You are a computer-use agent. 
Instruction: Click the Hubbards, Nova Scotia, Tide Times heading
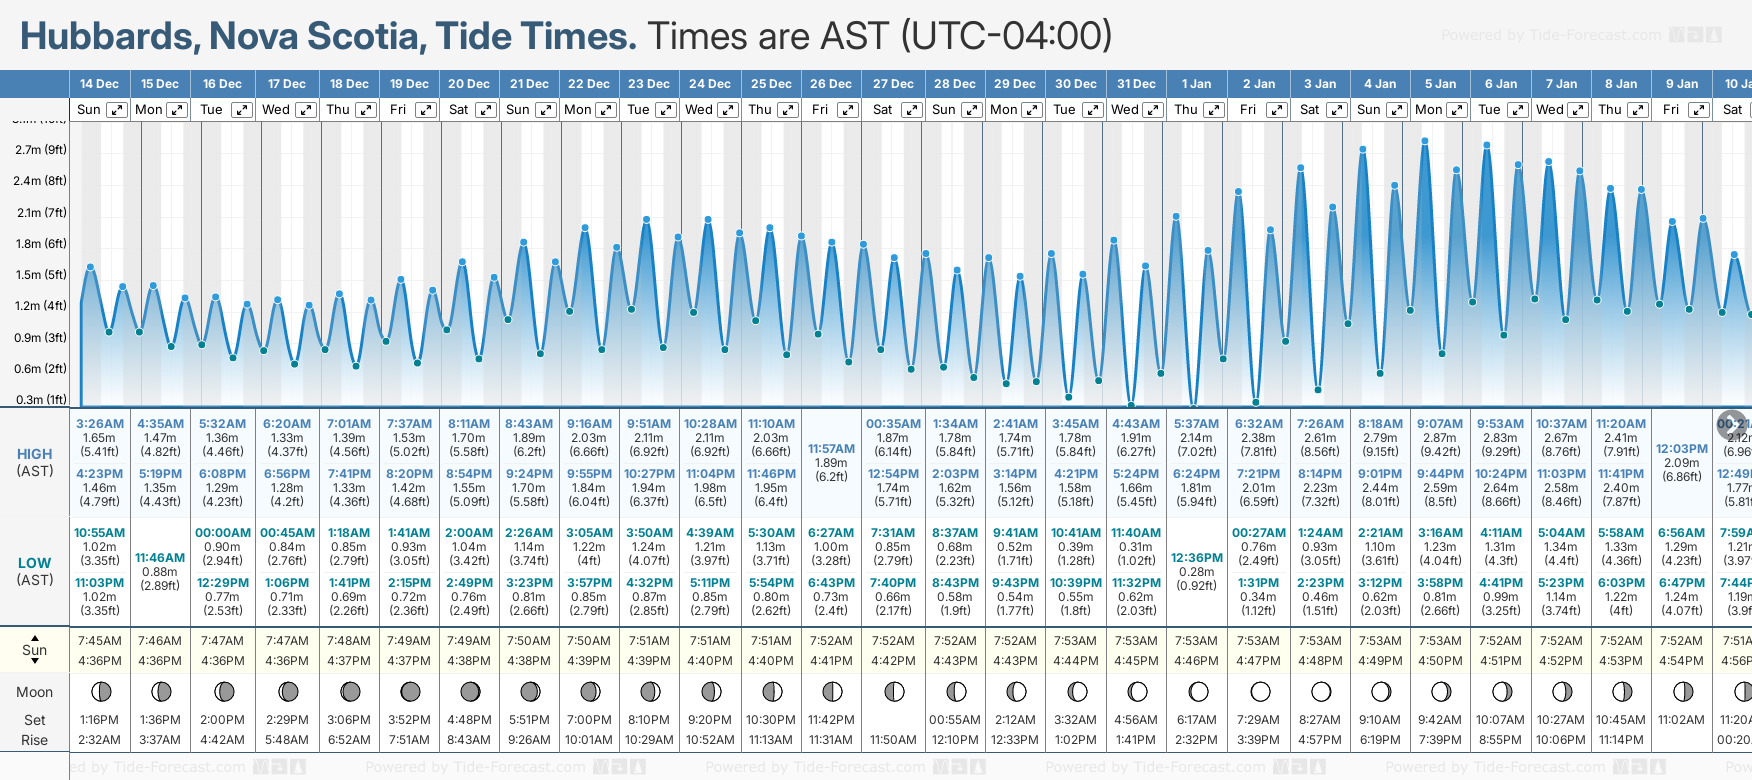328,36
